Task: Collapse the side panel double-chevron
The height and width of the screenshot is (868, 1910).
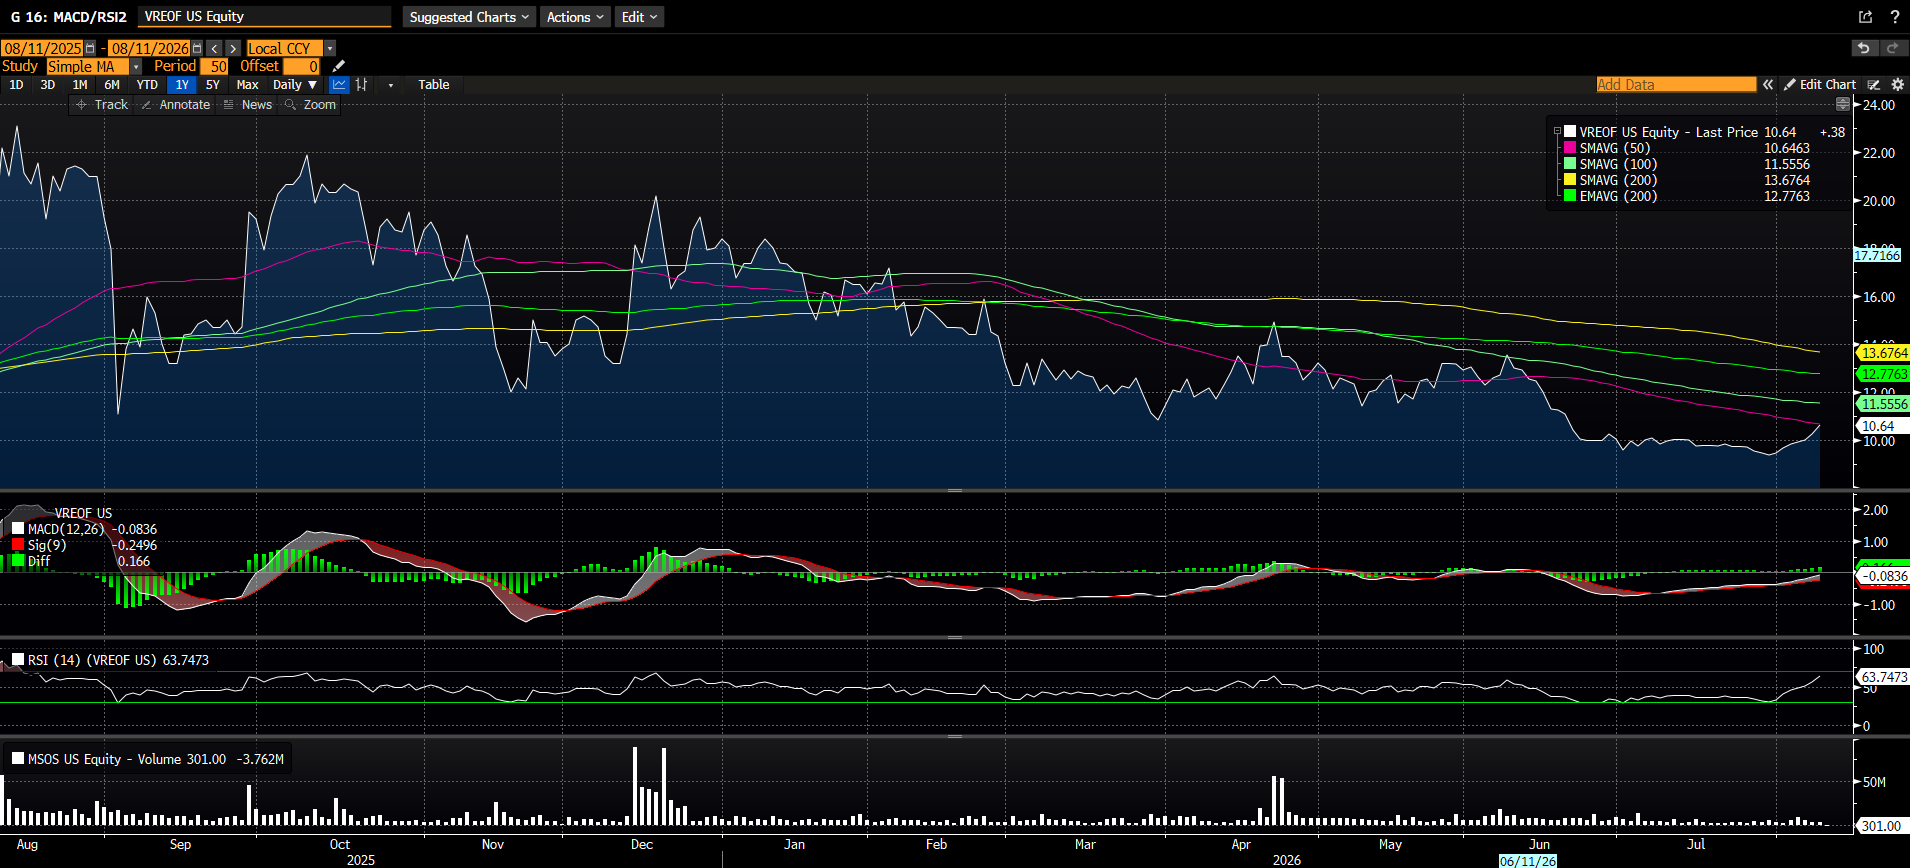Action: point(1768,85)
